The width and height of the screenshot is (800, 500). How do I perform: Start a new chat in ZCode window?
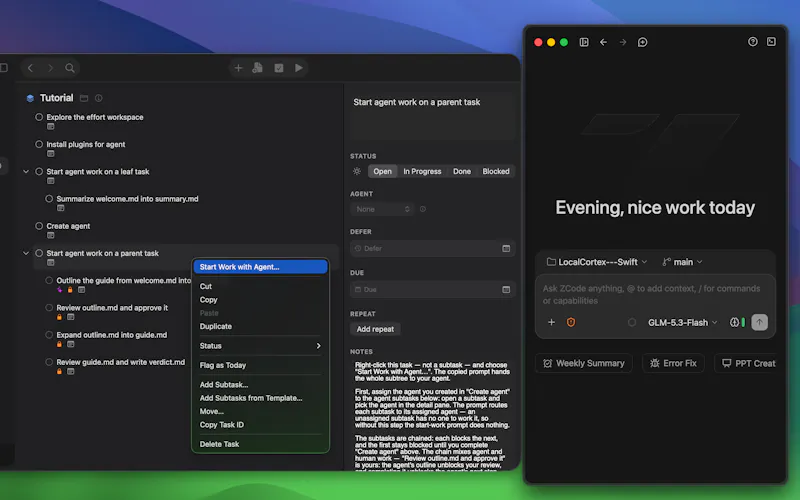pyautogui.click(x=643, y=42)
